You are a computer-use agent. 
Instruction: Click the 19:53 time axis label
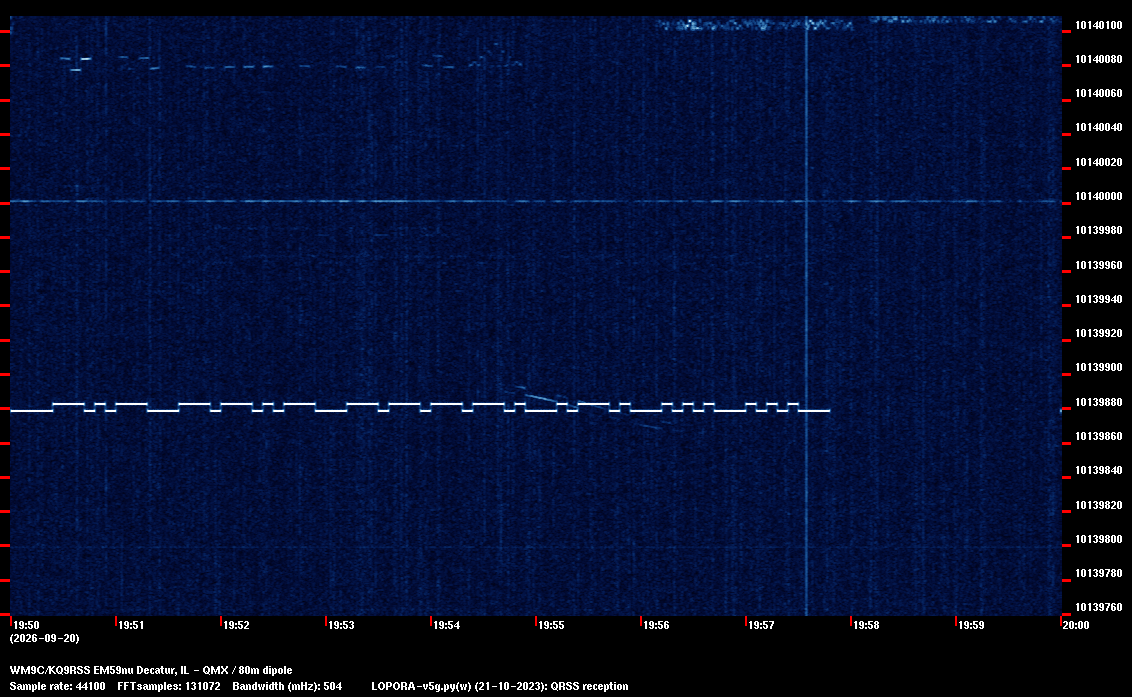[341, 625]
